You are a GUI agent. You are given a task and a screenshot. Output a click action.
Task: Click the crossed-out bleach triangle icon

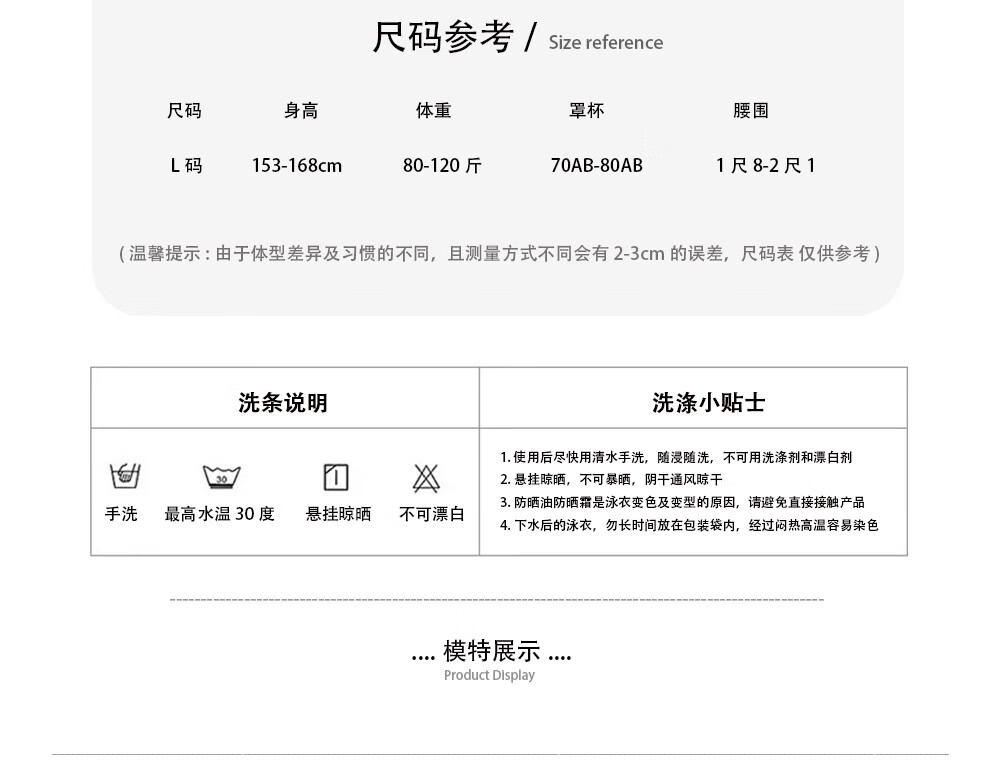click(428, 478)
